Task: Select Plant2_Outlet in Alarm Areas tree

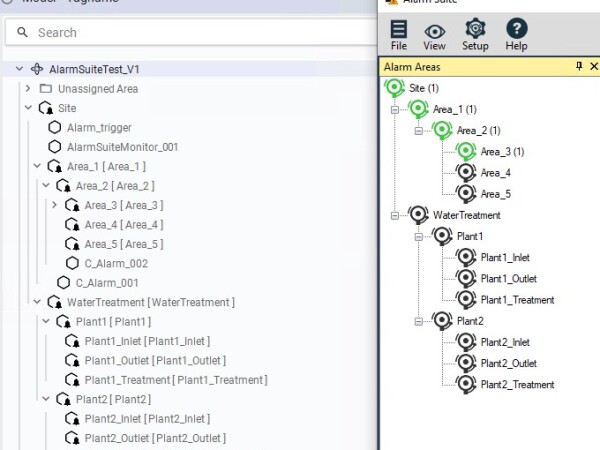Action: (509, 364)
